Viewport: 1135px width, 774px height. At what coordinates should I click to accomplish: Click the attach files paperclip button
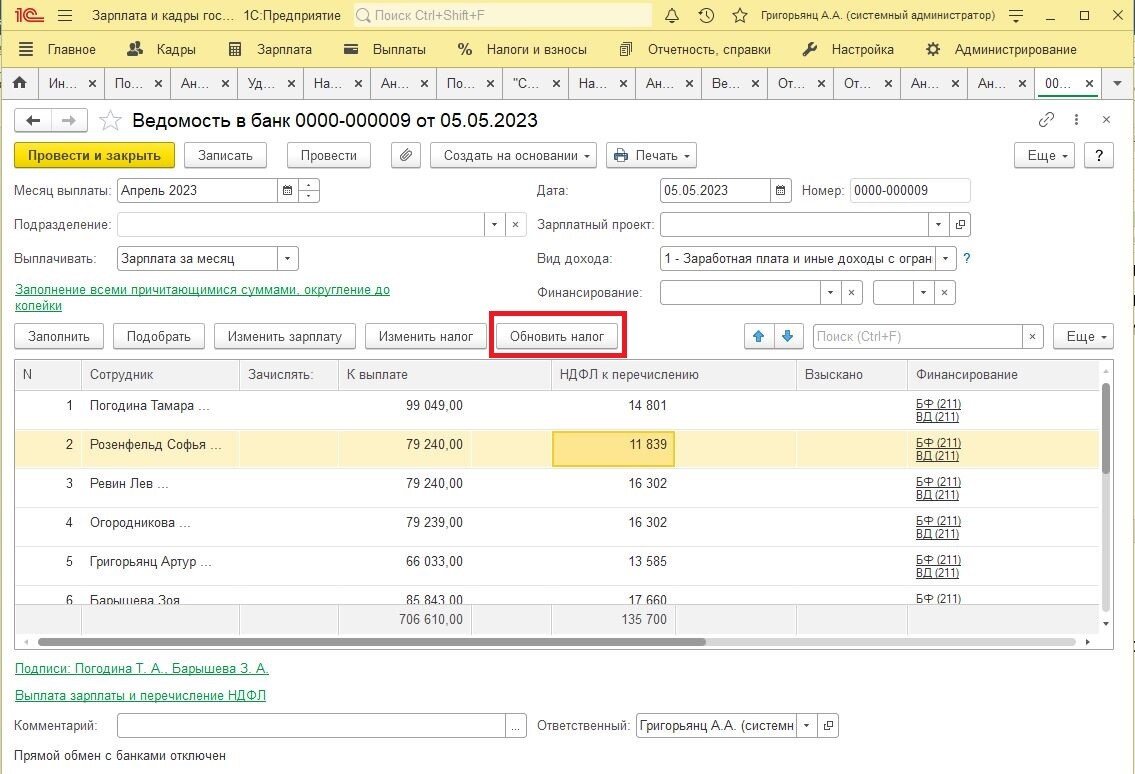pos(406,155)
